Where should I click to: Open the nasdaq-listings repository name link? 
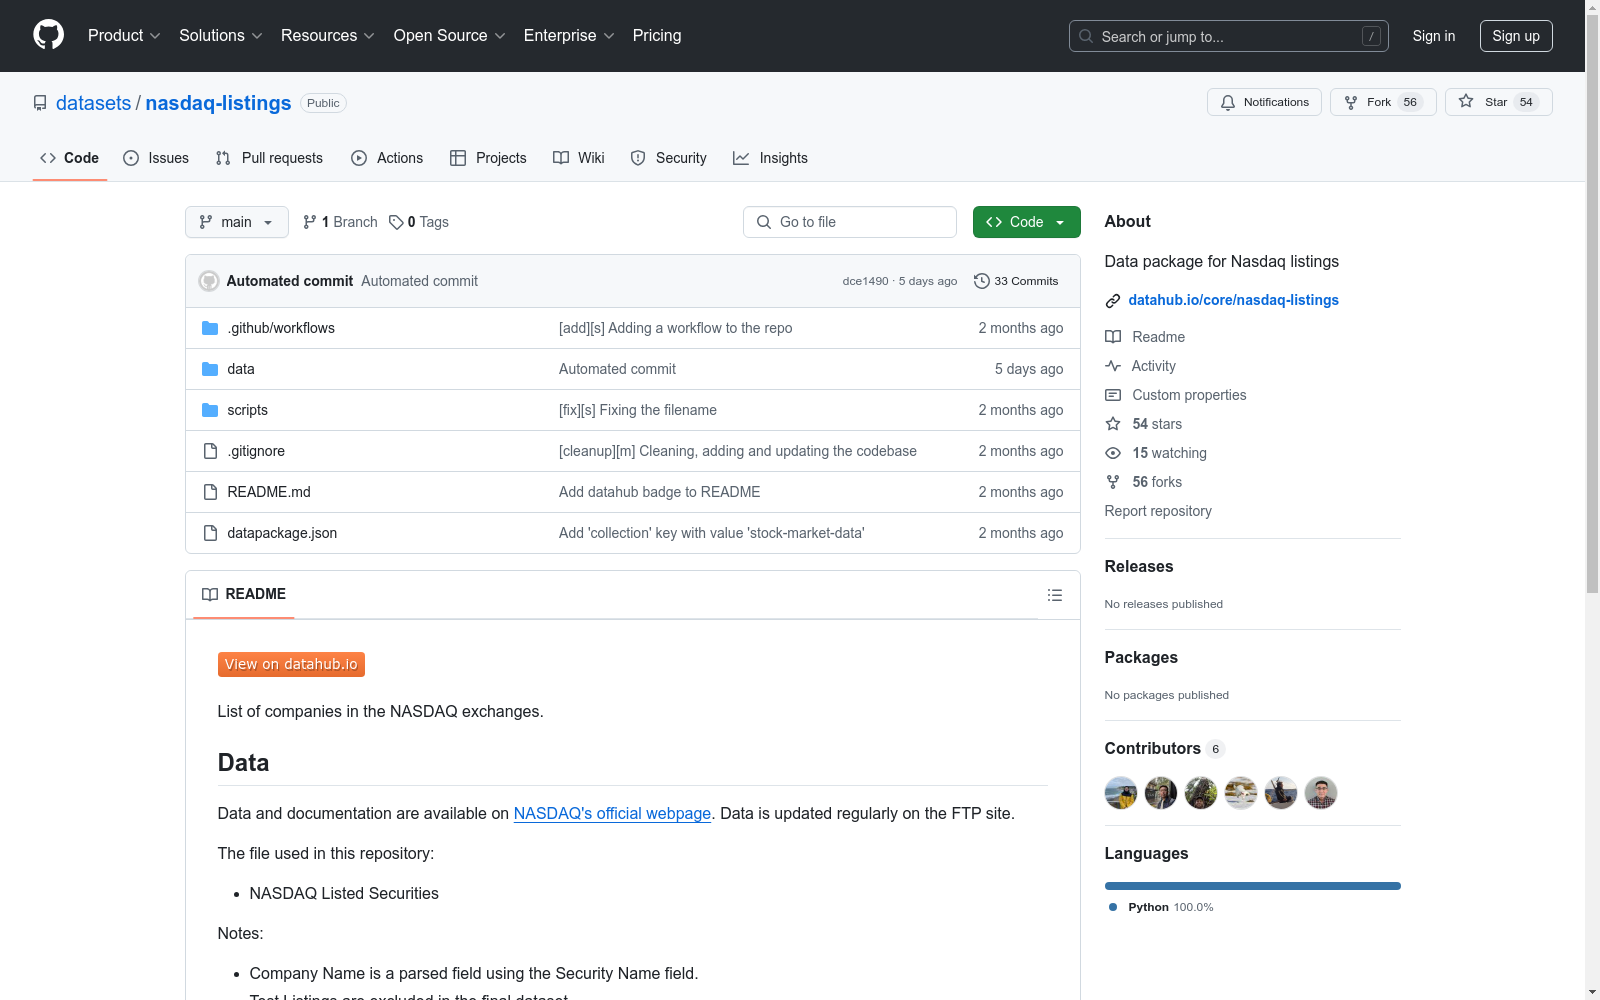point(218,103)
